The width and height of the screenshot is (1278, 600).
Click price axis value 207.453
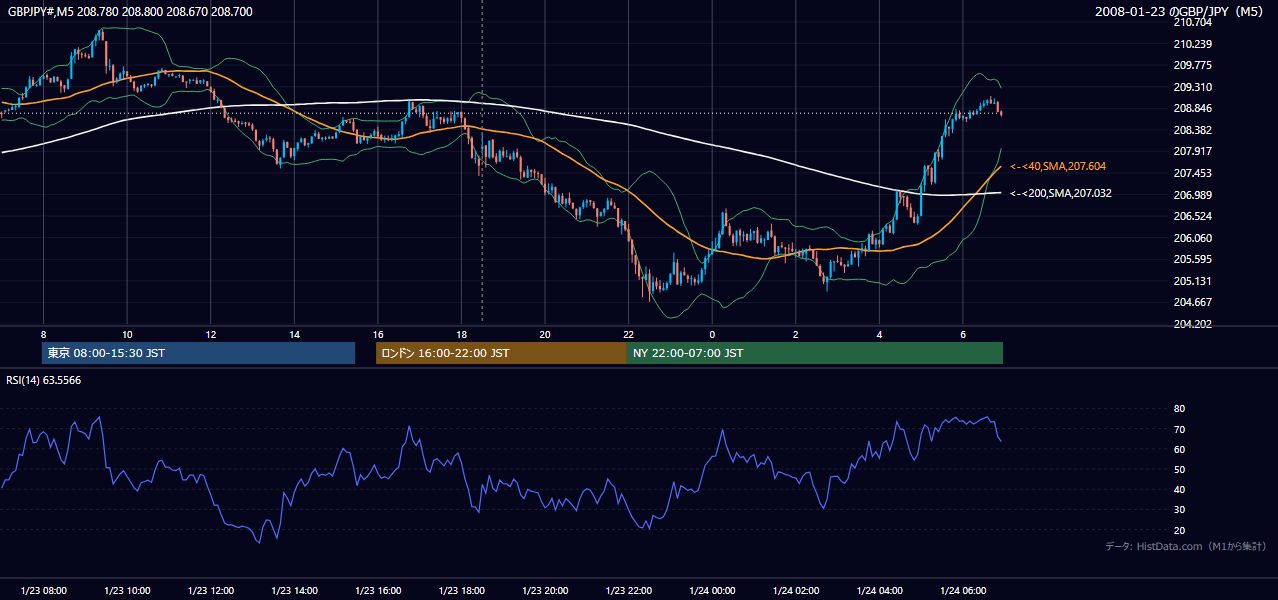1192,173
